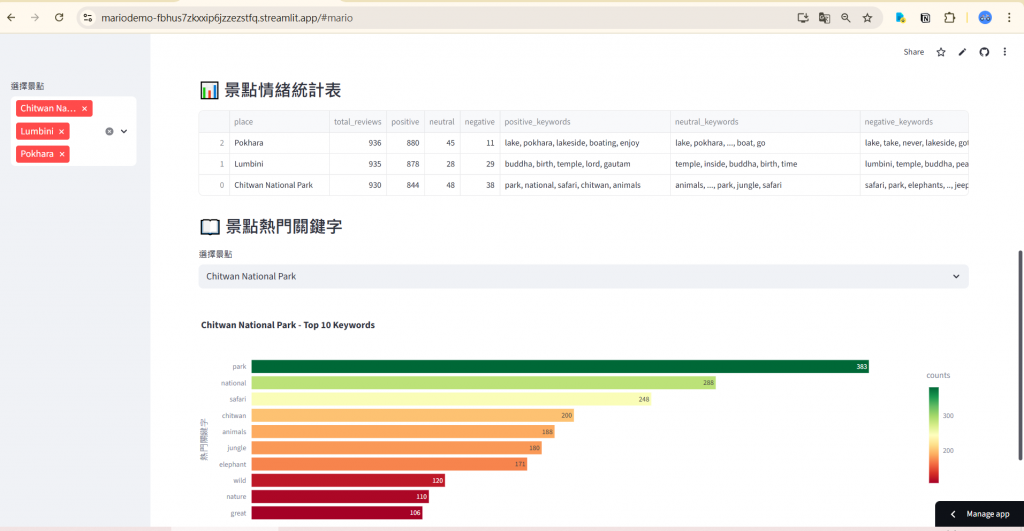Click the wild bar in chart

pyautogui.click(x=348, y=480)
